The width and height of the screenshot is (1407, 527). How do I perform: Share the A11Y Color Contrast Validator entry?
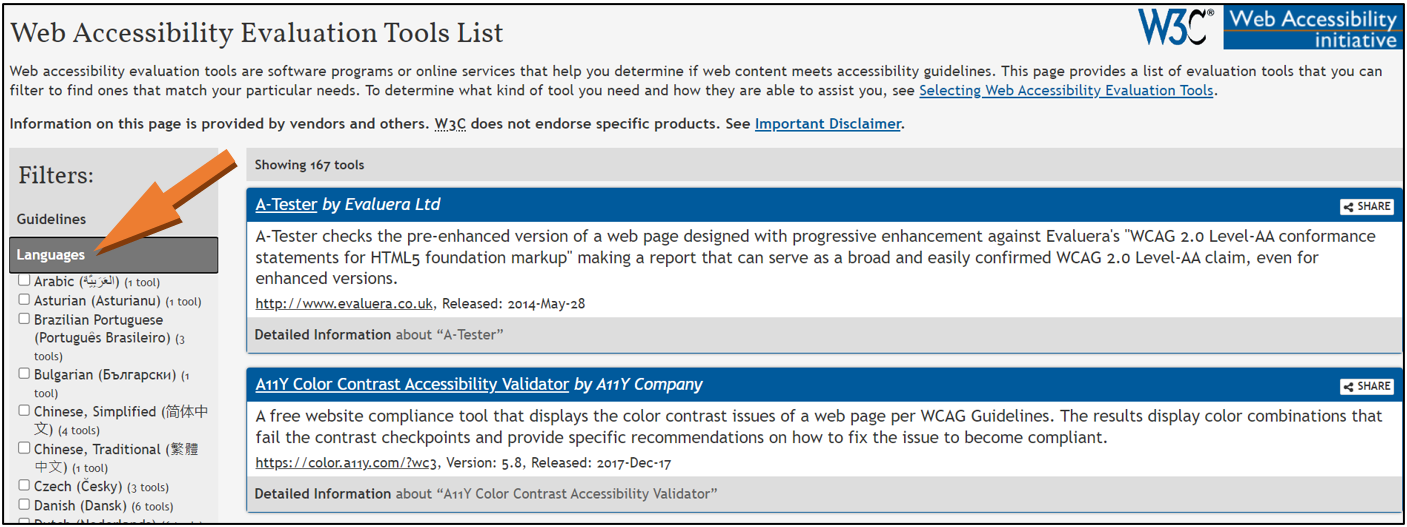point(1367,386)
